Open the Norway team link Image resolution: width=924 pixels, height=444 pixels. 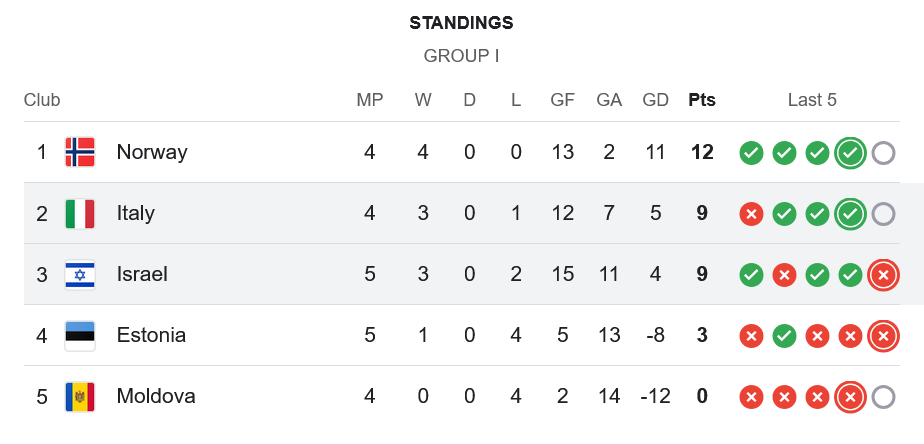(152, 152)
